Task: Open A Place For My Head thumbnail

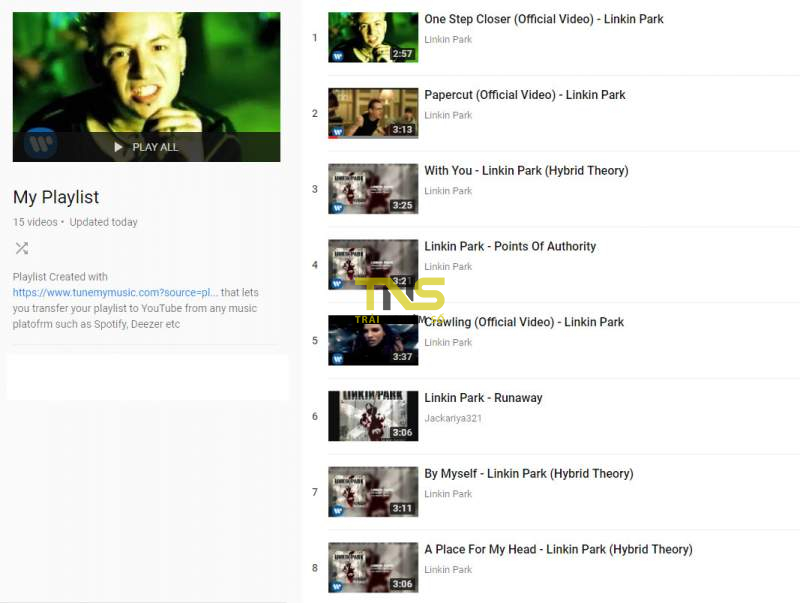Action: 373,567
